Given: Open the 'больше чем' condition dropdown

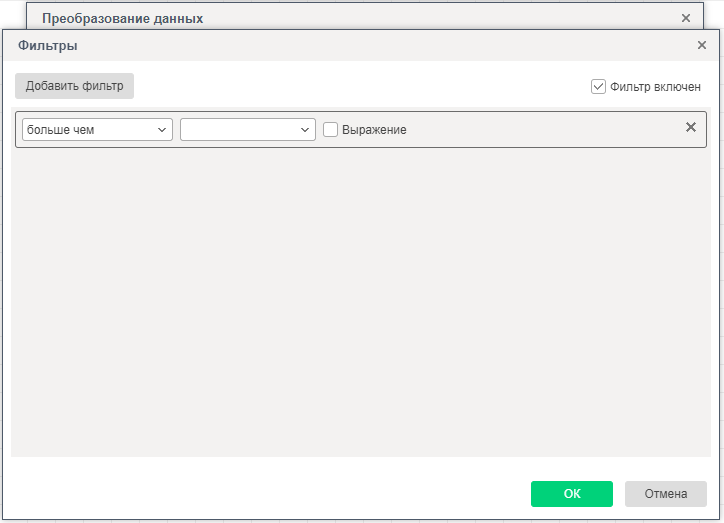Looking at the screenshot, I should (97, 130).
